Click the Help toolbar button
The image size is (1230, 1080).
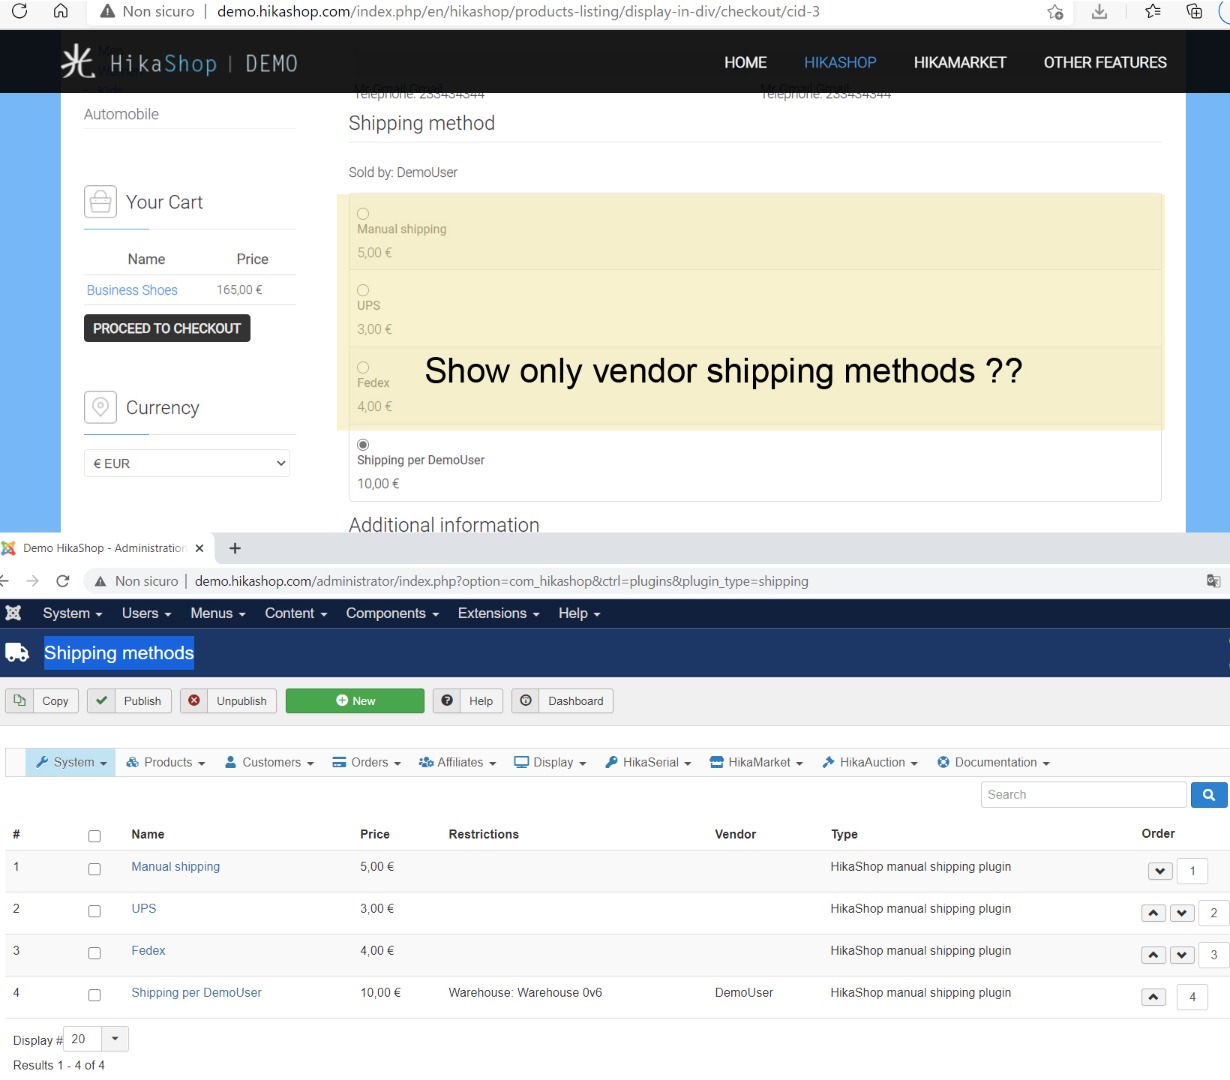tap(468, 701)
